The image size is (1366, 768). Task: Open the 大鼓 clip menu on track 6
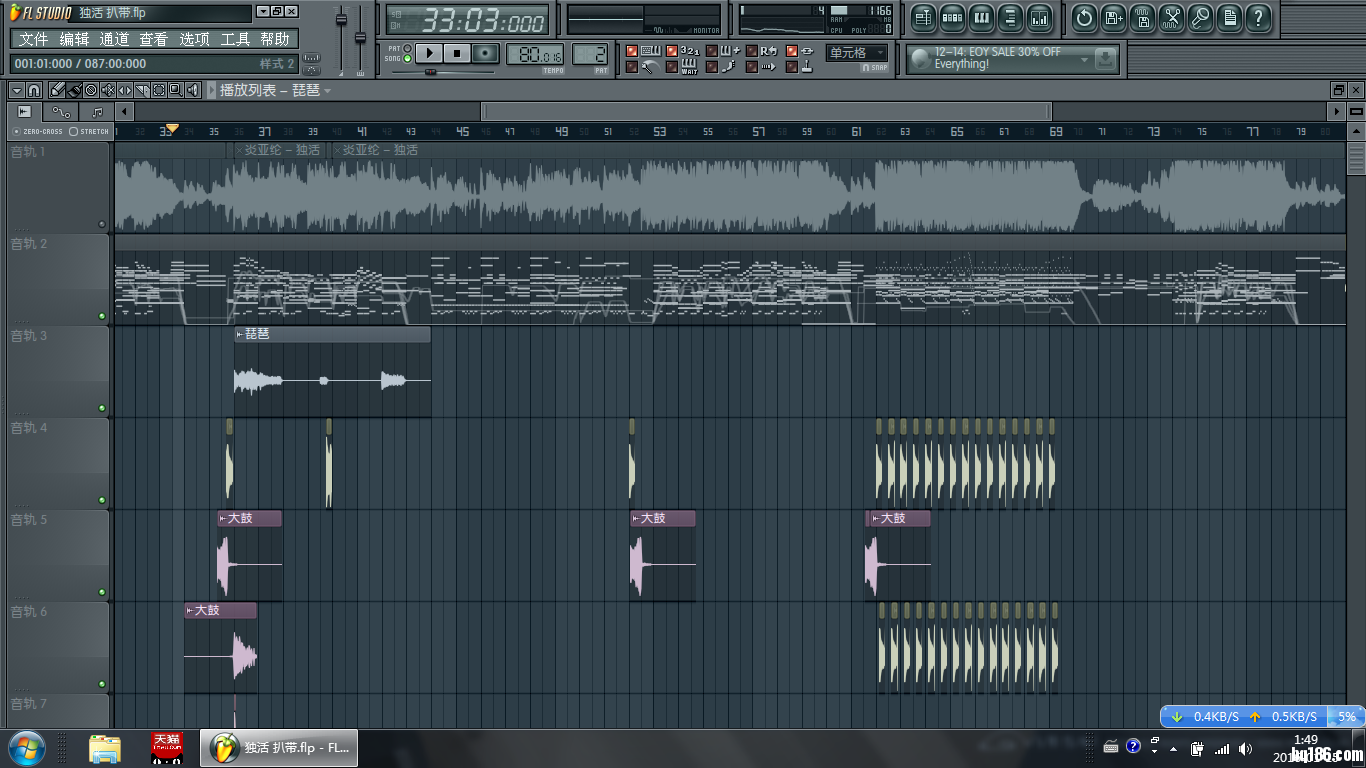click(x=189, y=610)
